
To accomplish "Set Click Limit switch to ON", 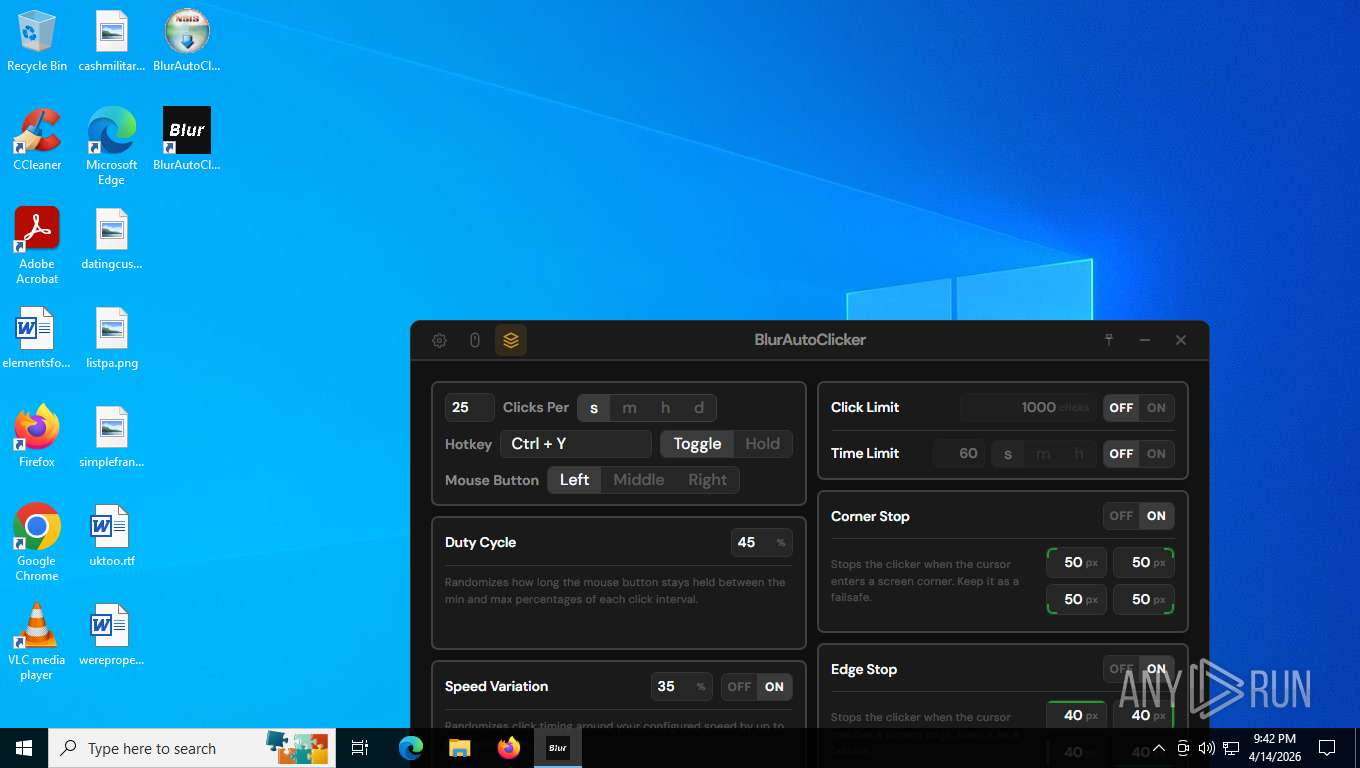I will [1157, 408].
